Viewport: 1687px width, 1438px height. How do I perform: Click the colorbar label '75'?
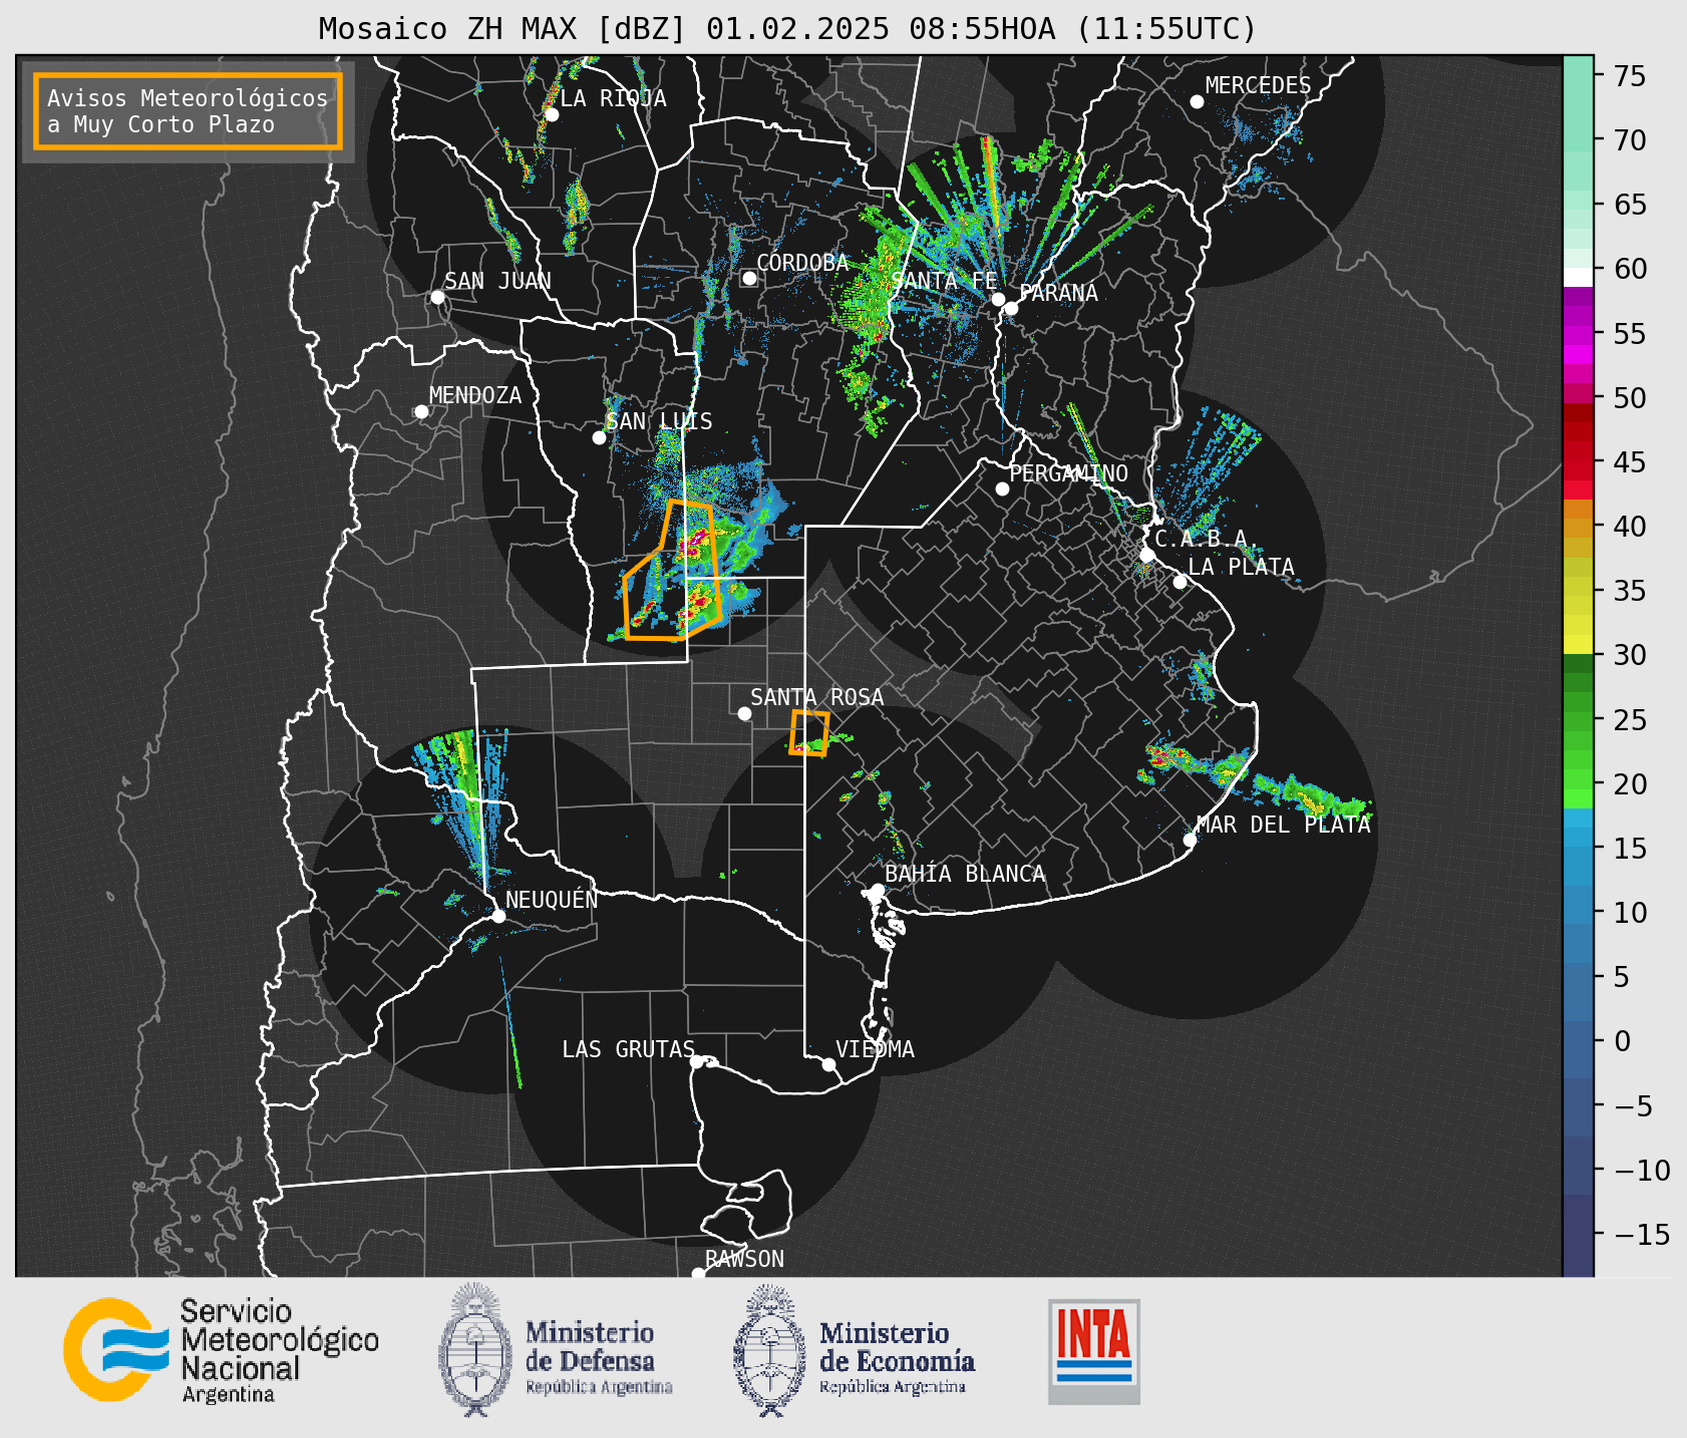click(1629, 76)
